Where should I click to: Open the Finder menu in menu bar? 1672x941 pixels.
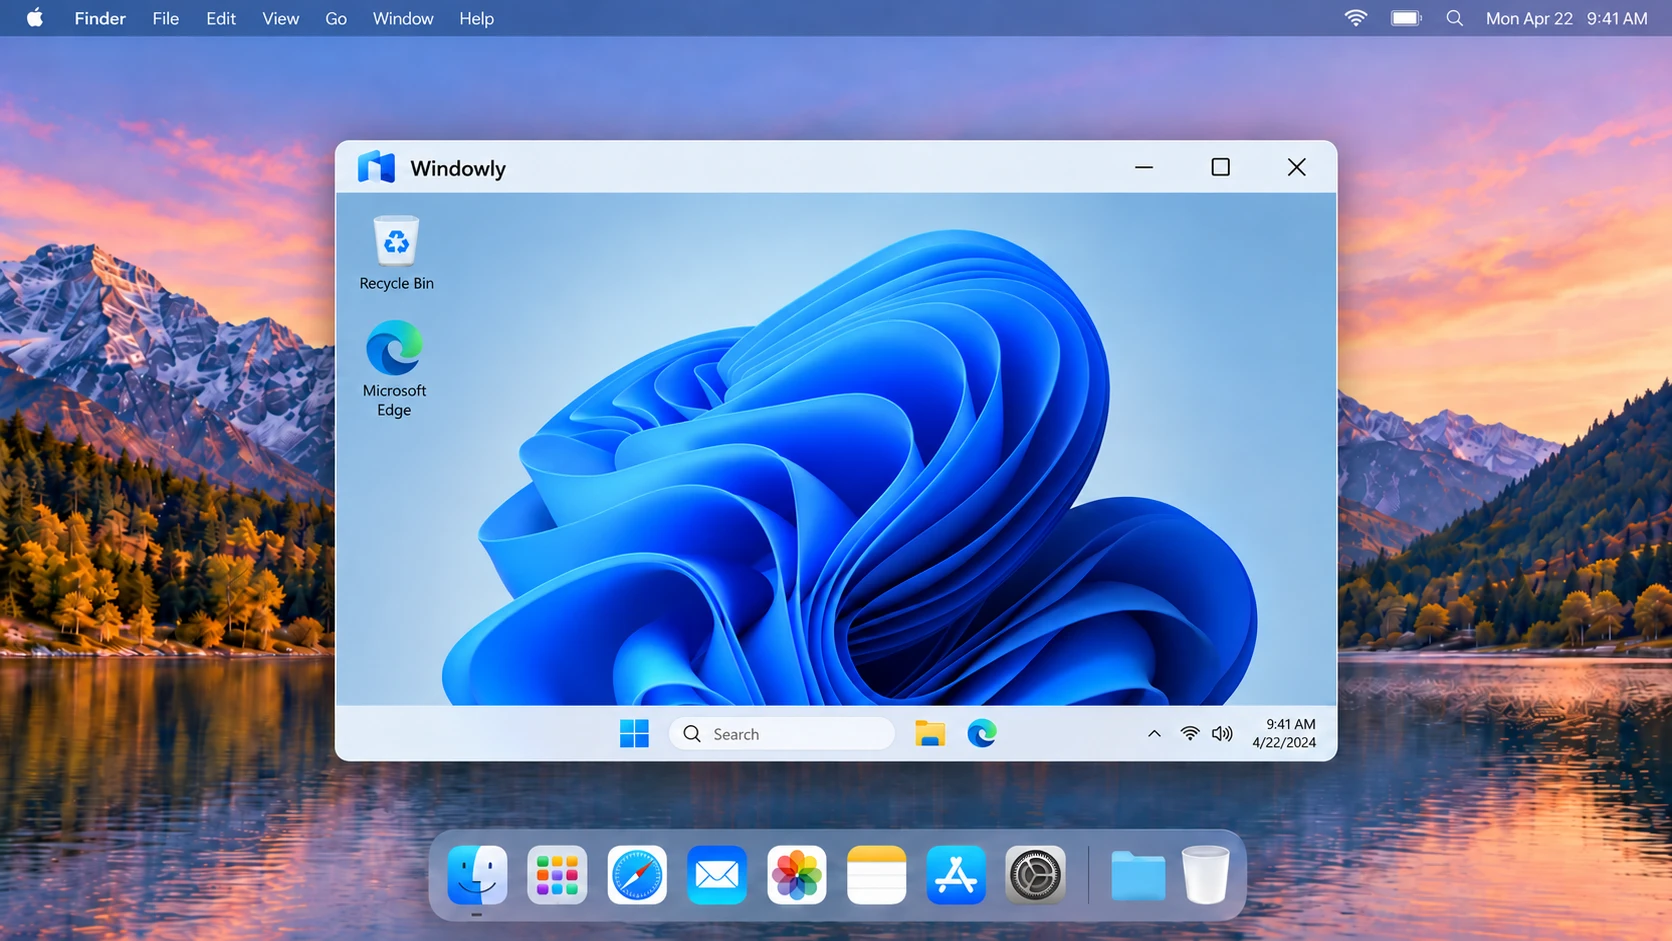tap(100, 18)
